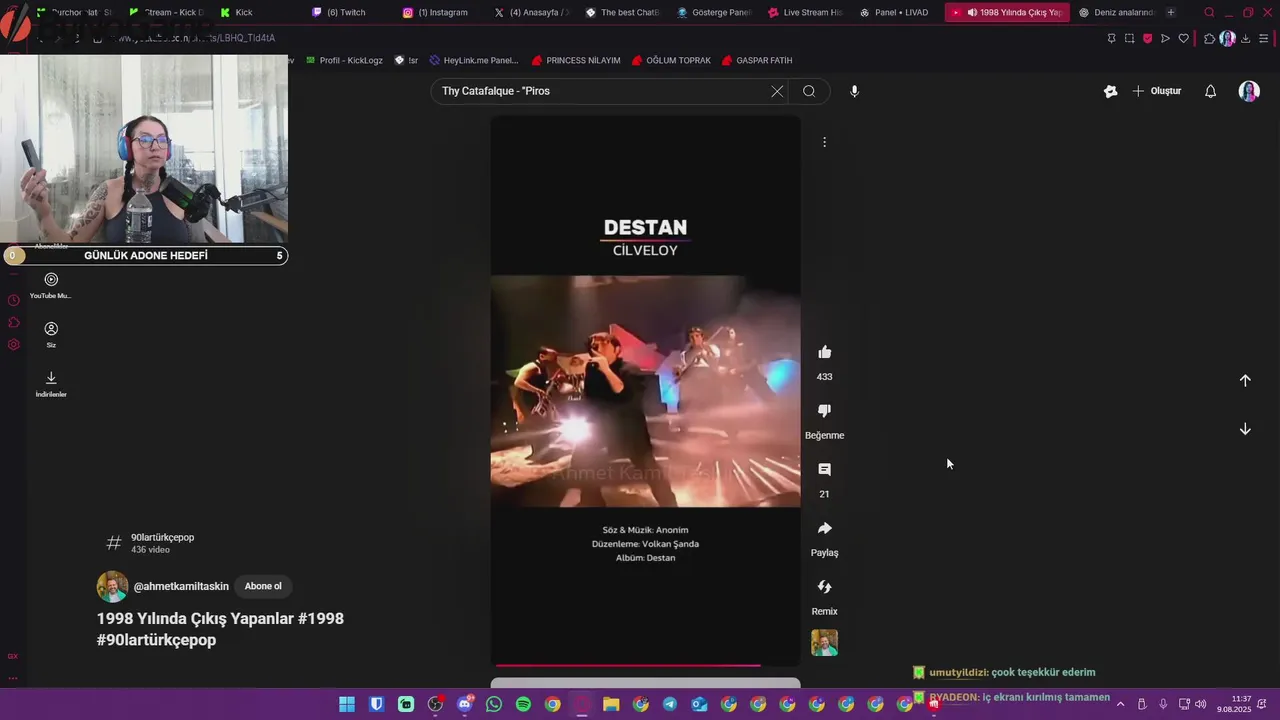Open the Windows Start menu

point(346,704)
